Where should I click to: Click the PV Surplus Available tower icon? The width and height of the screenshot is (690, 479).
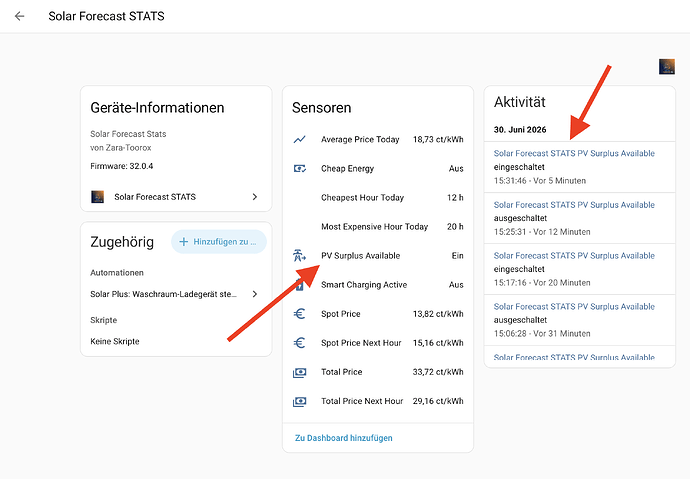(x=300, y=256)
